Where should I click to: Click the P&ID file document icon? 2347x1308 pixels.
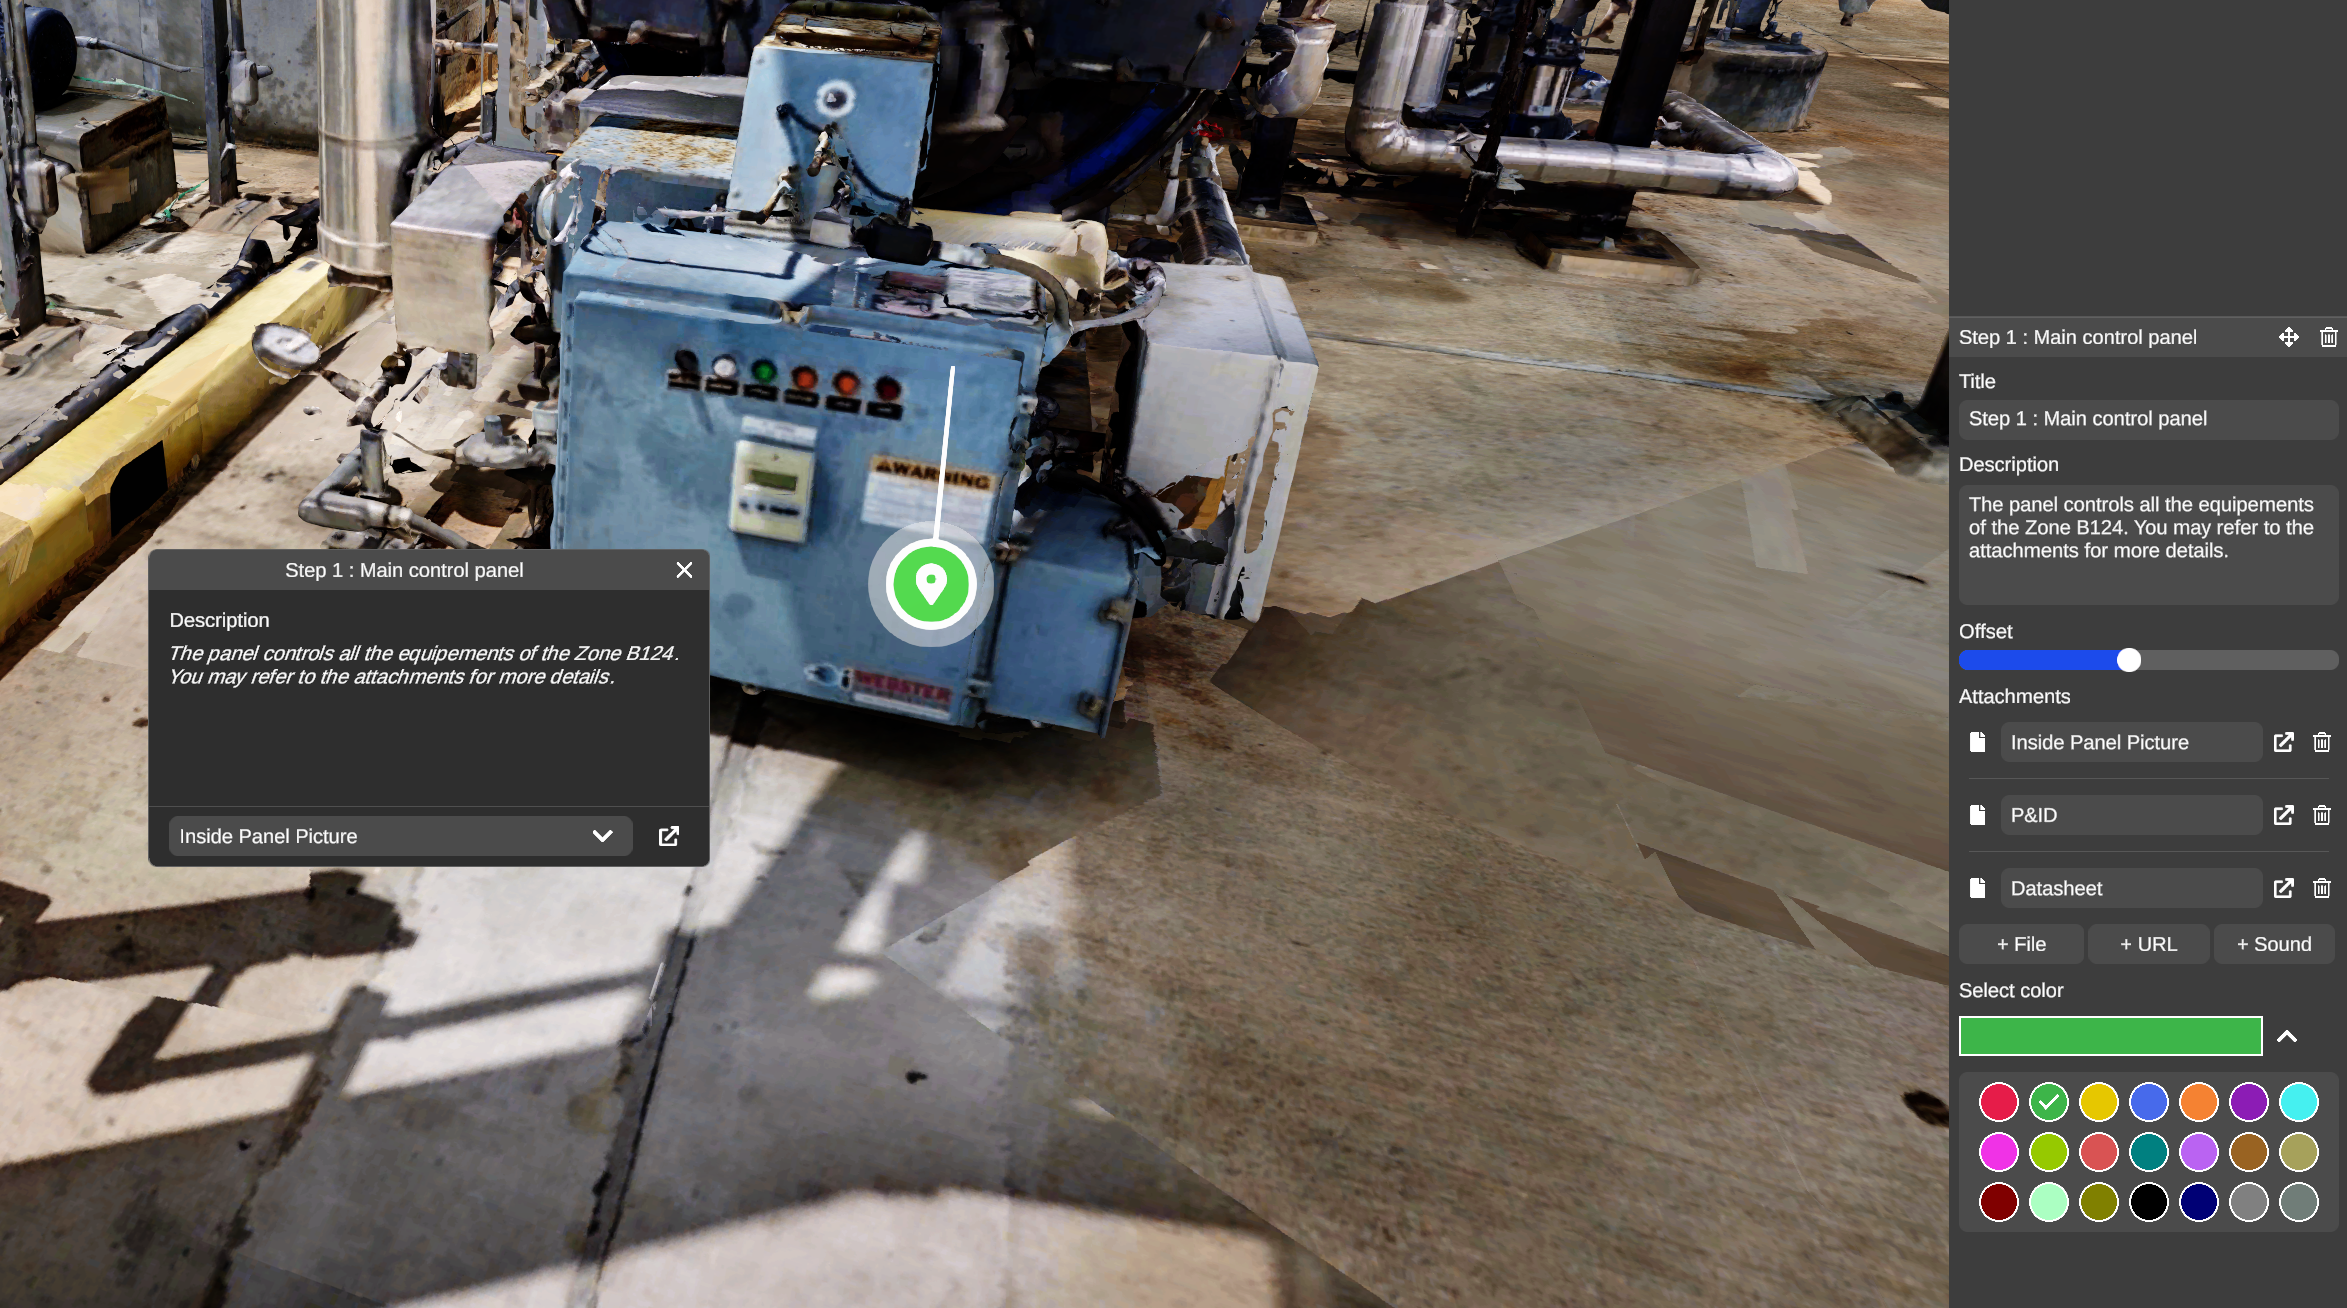(x=1977, y=815)
